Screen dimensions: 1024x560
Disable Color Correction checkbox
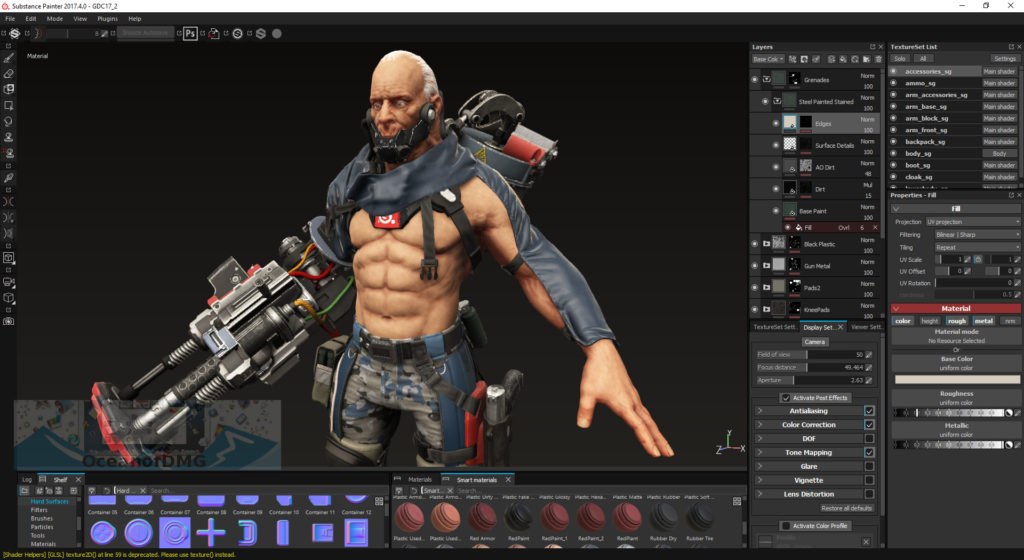(869, 425)
